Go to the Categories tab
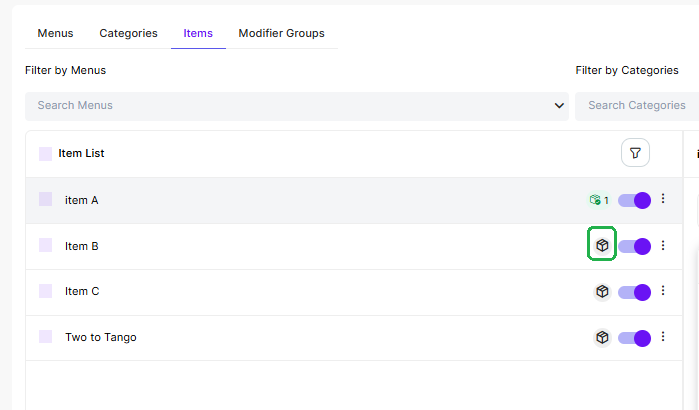699x410 pixels. pyautogui.click(x=128, y=33)
